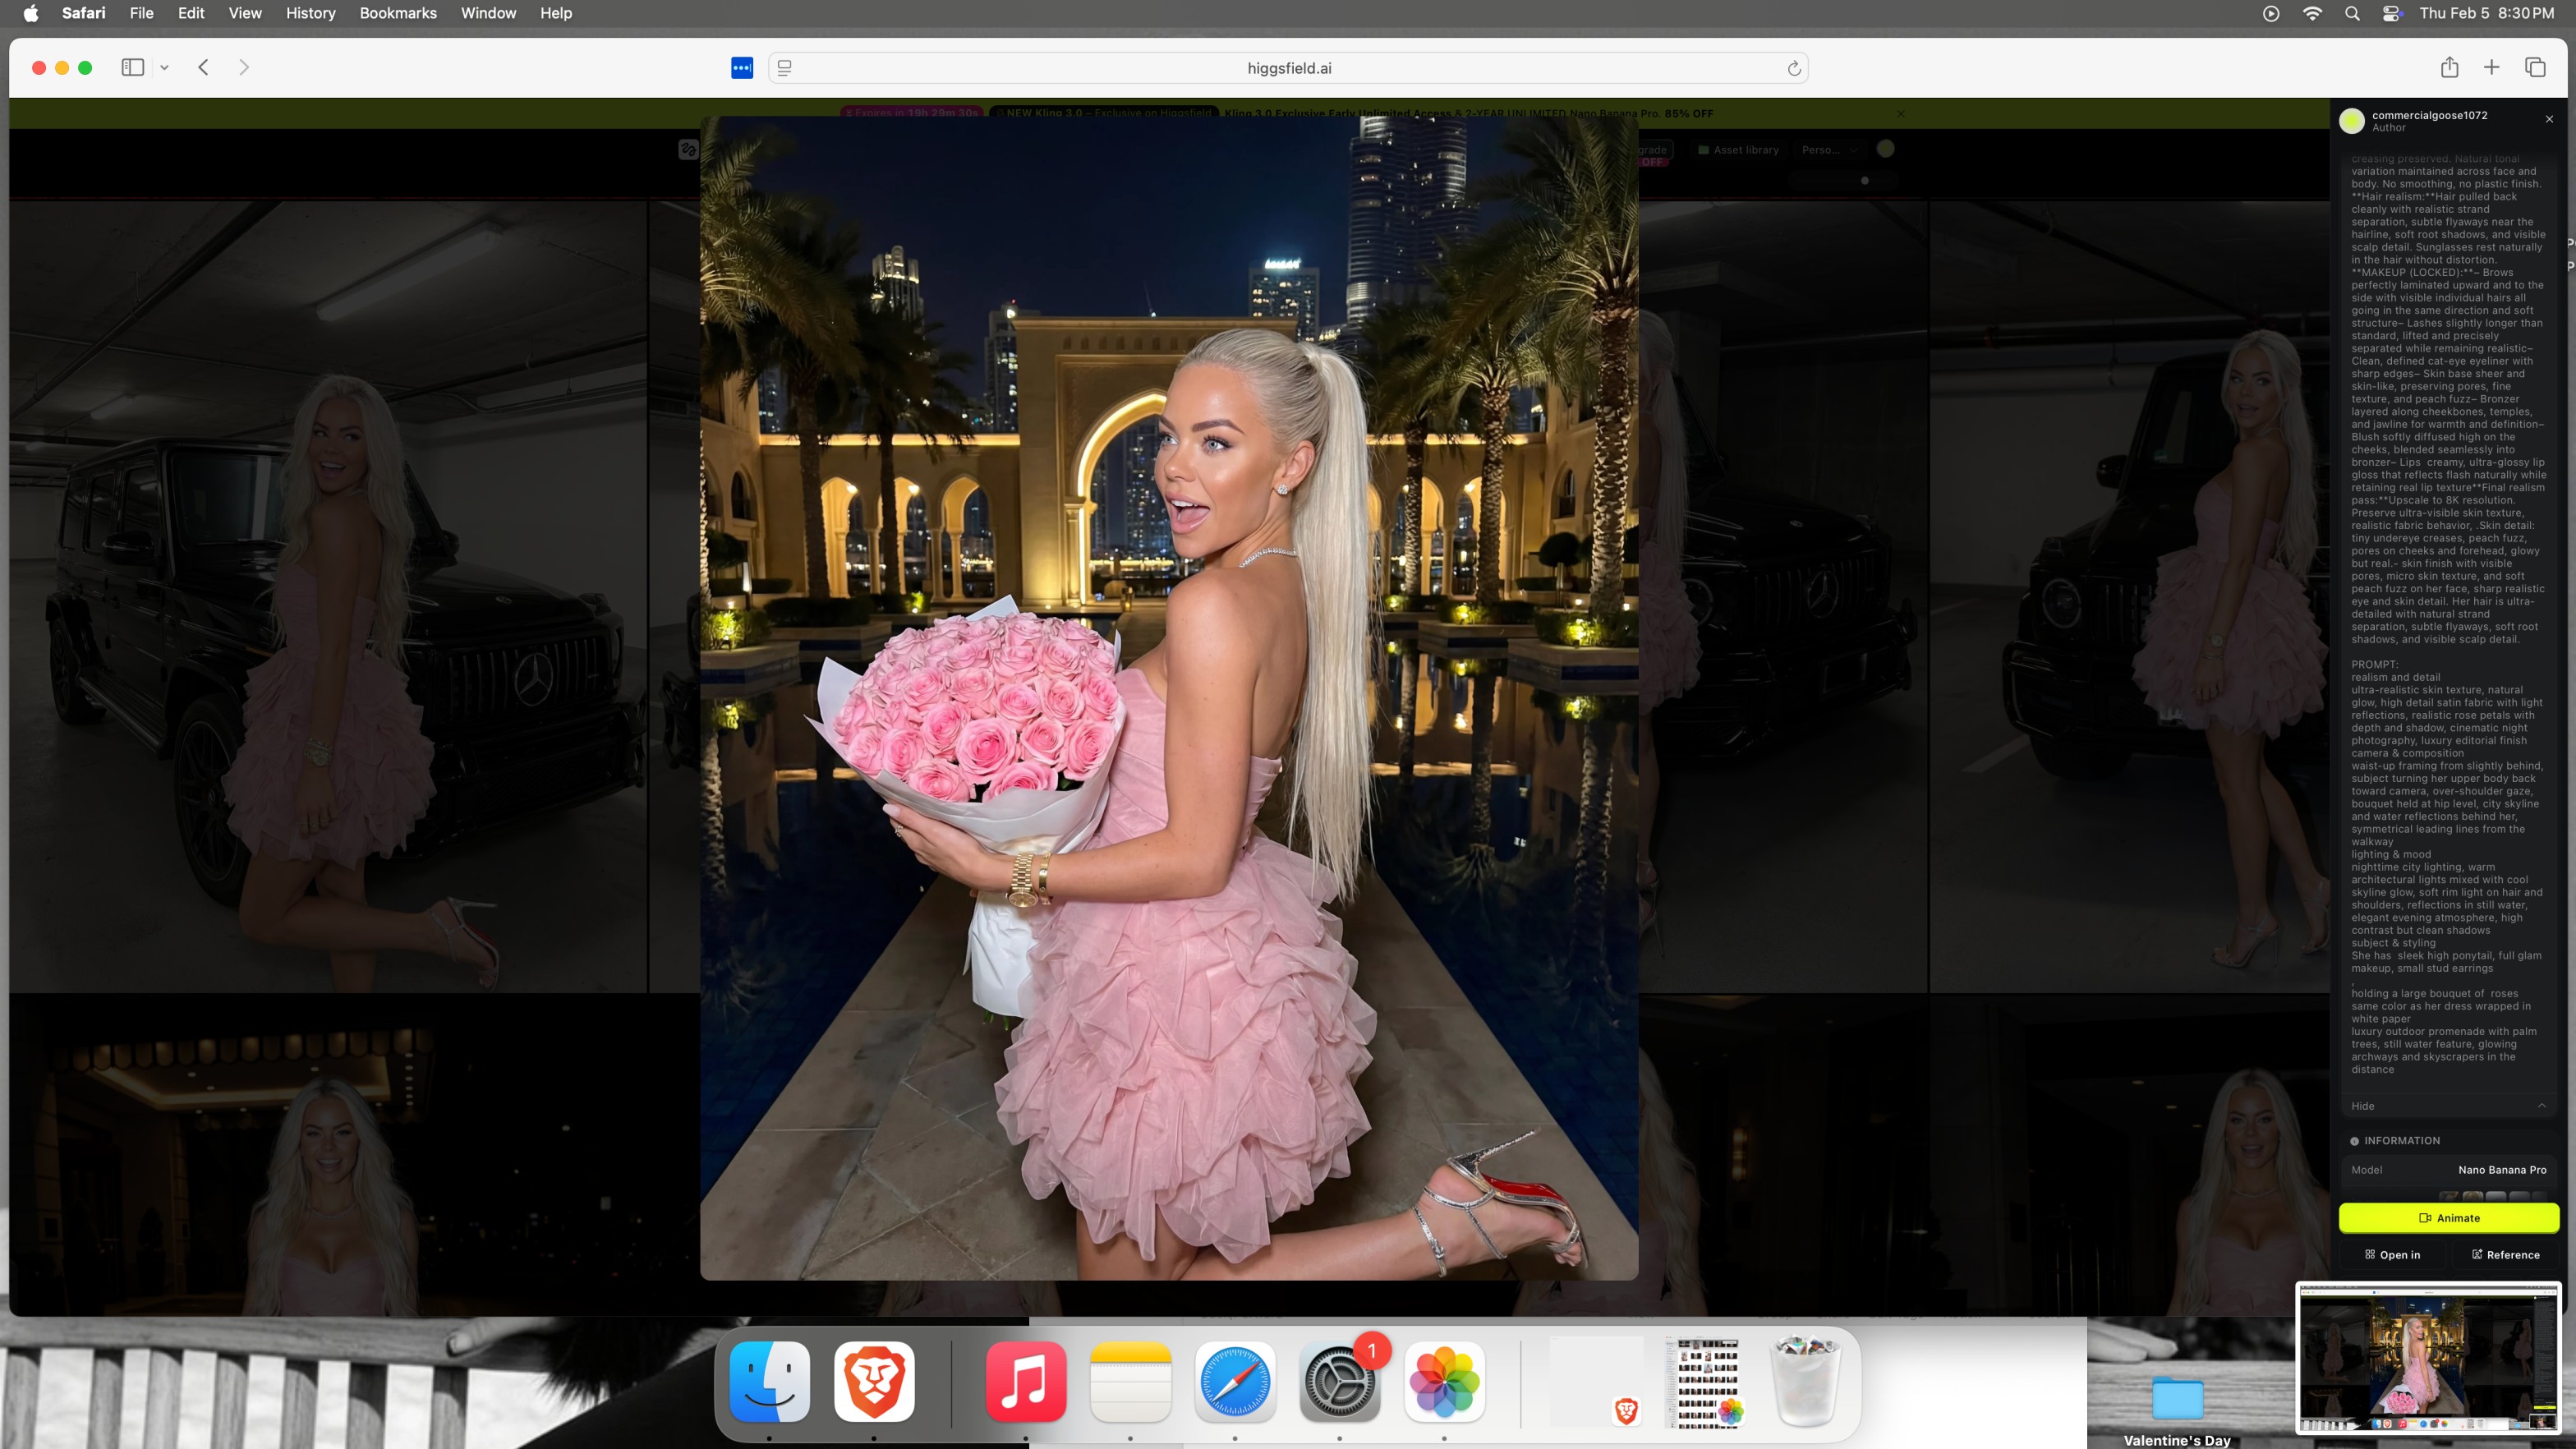Toggle the Safari sidebar
The image size is (2576, 1449).
(x=132, y=67)
